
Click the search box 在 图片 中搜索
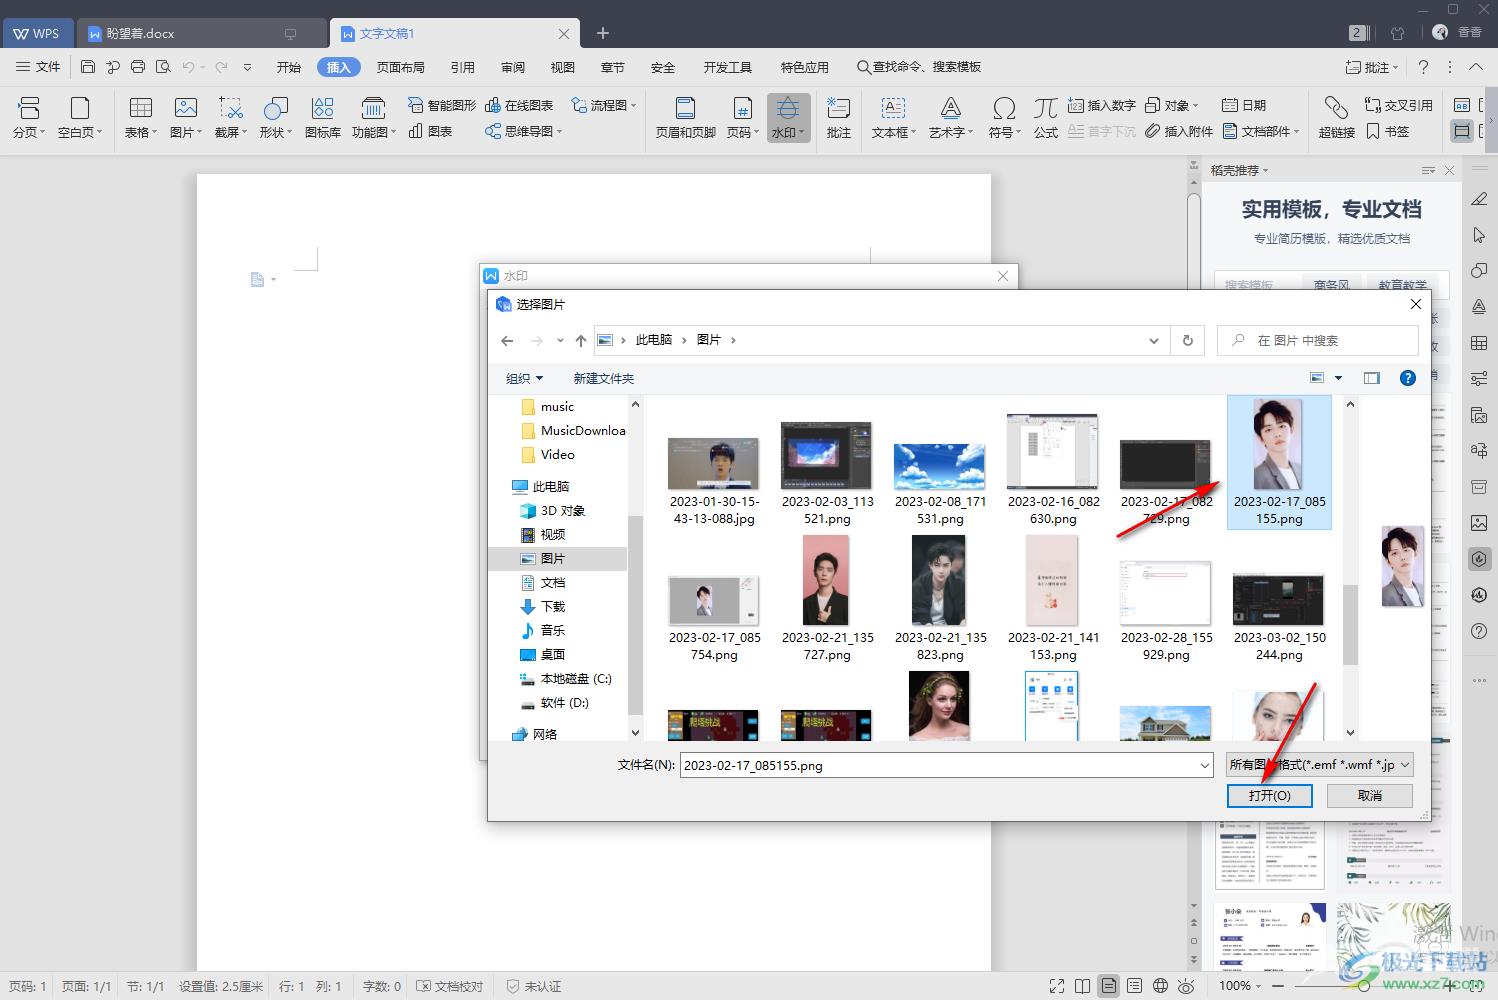pos(1317,340)
